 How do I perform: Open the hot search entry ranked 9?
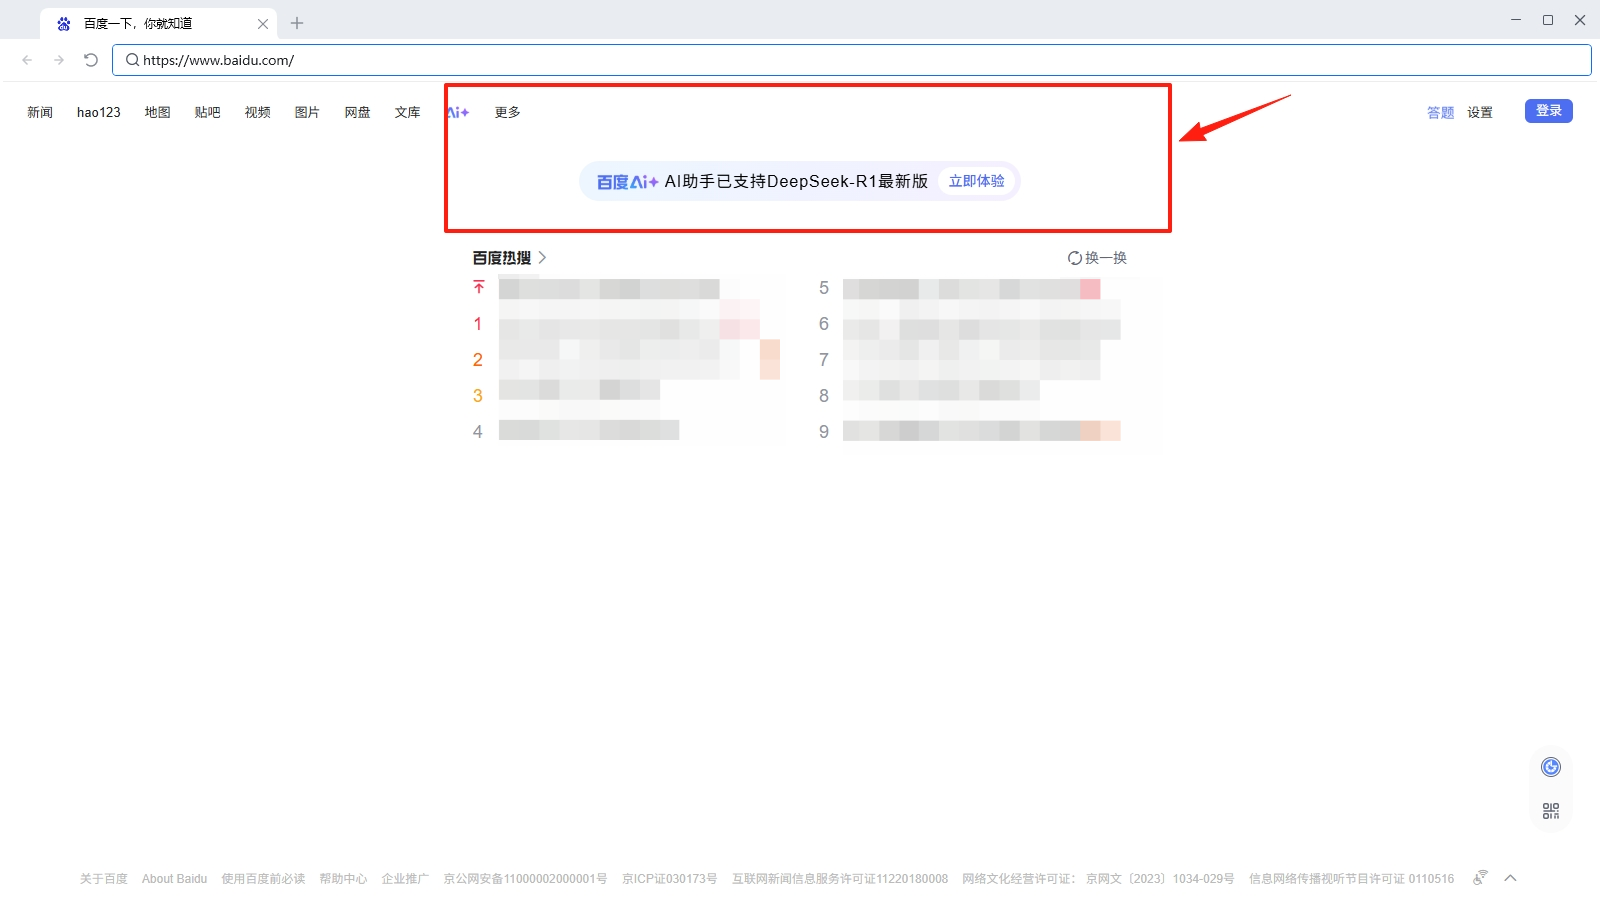[970, 431]
